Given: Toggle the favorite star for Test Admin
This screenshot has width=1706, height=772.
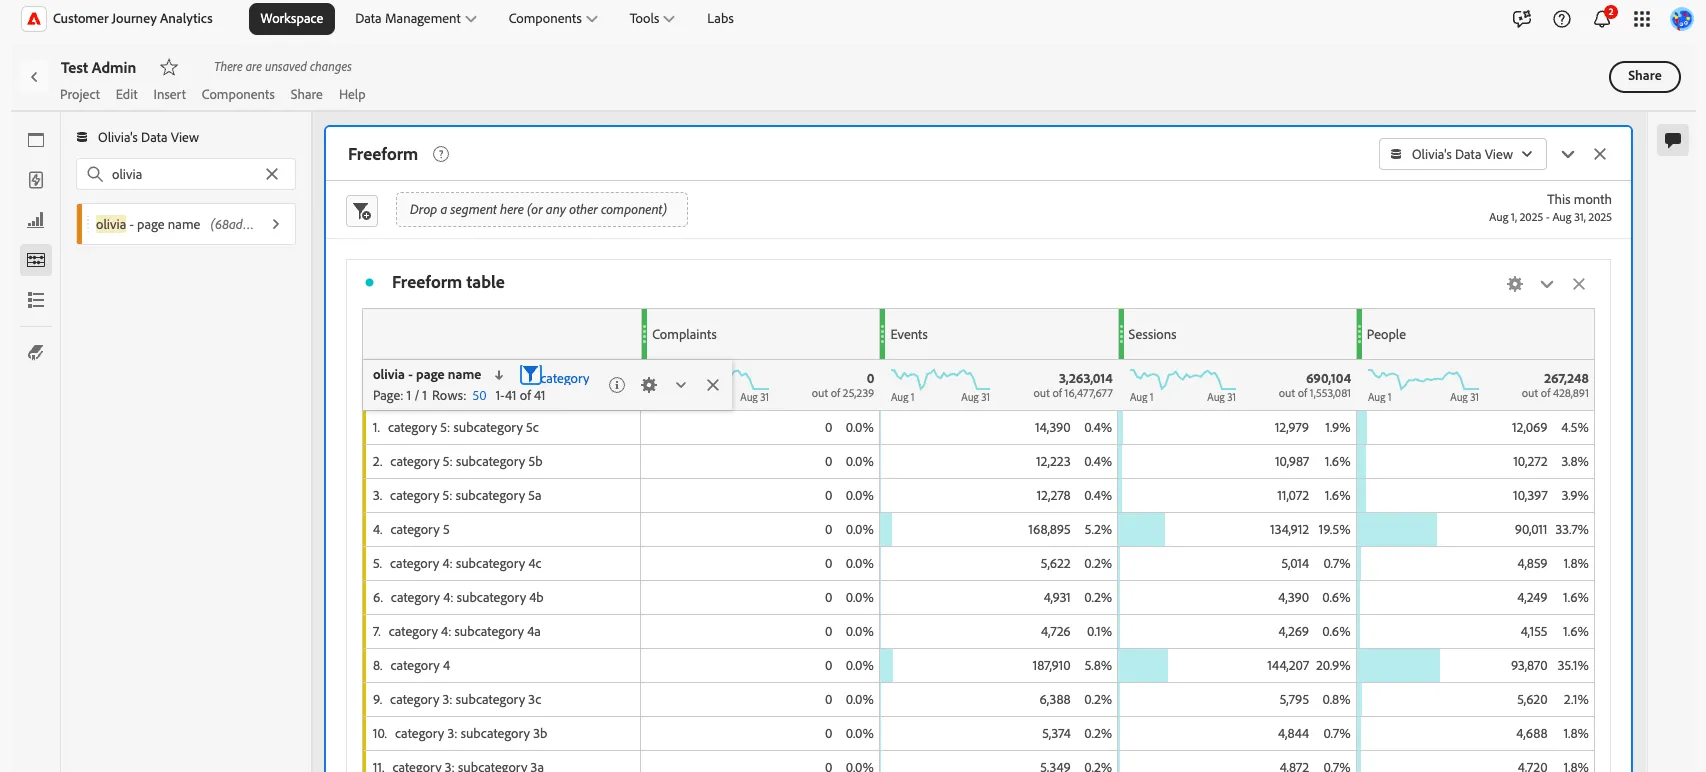Looking at the screenshot, I should point(169,67).
